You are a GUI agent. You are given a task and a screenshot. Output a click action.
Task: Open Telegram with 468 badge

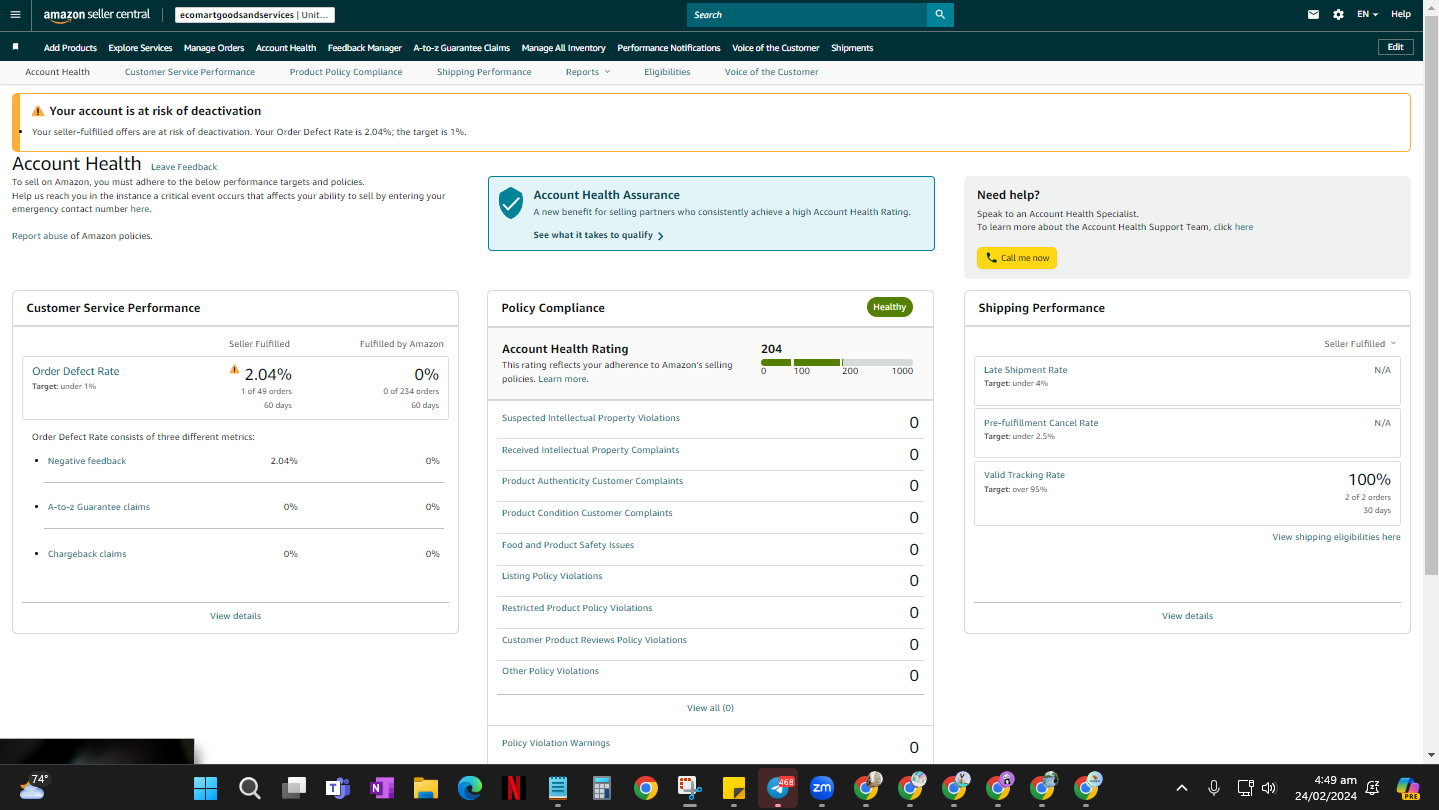pos(778,788)
